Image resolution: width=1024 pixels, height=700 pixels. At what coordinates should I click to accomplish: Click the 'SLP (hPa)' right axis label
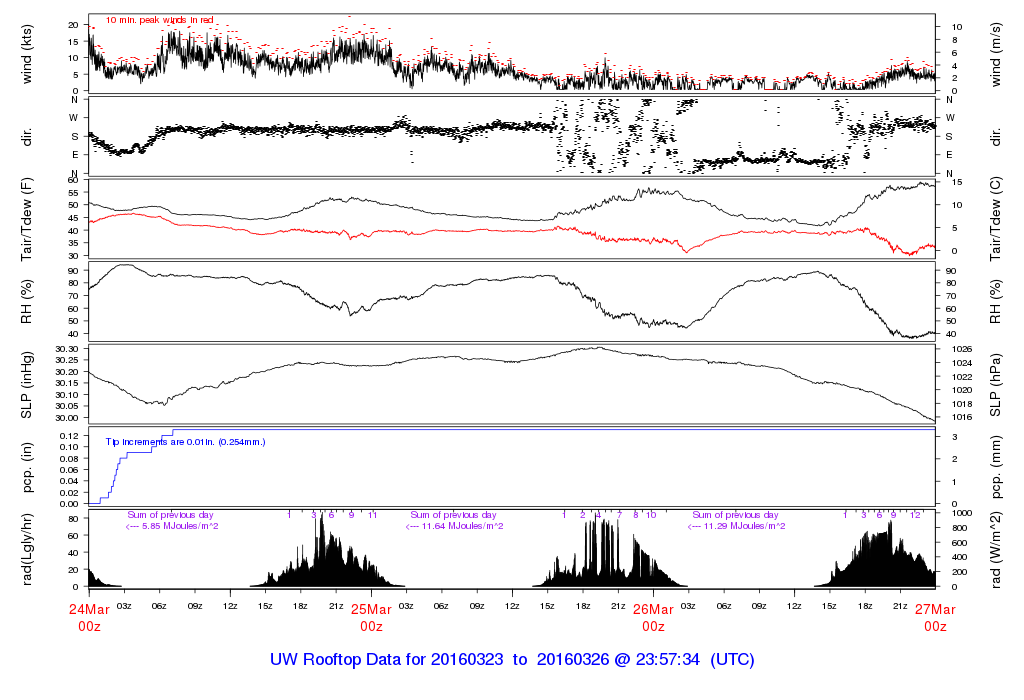pos(997,383)
